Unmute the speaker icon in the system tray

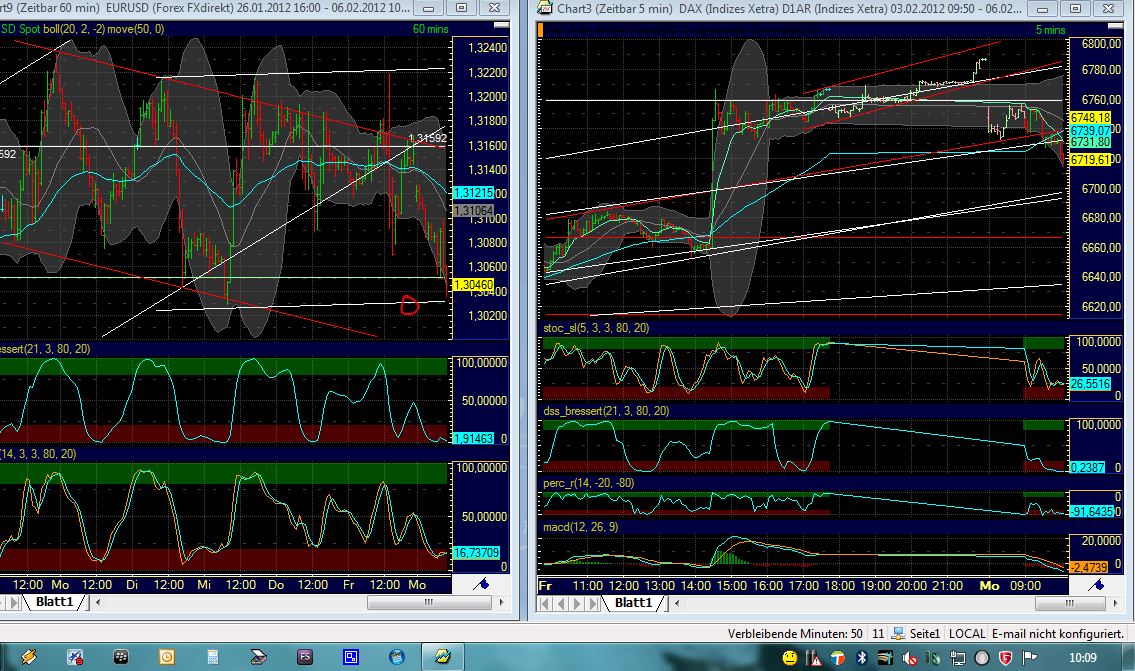tap(908, 657)
